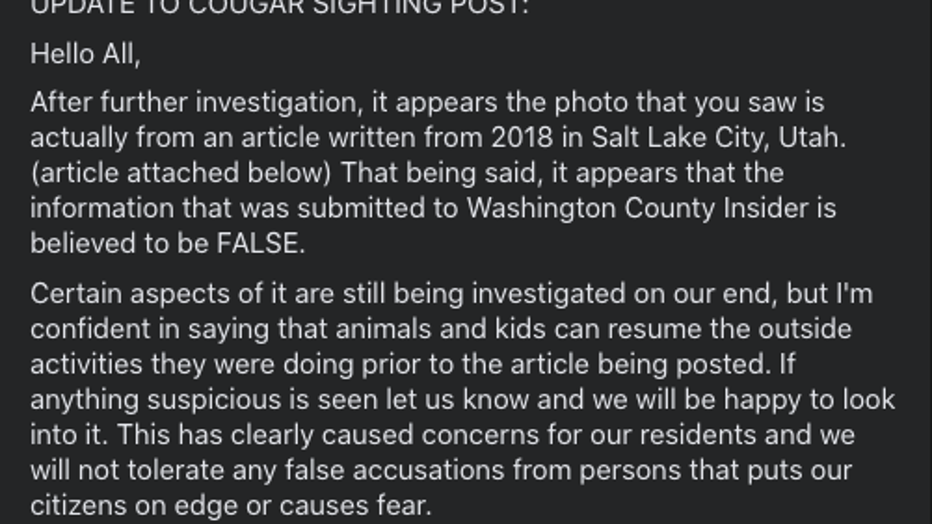932x524 pixels.
Task: Click 'Washington County Insider' in the post
Action: [x=637, y=209]
